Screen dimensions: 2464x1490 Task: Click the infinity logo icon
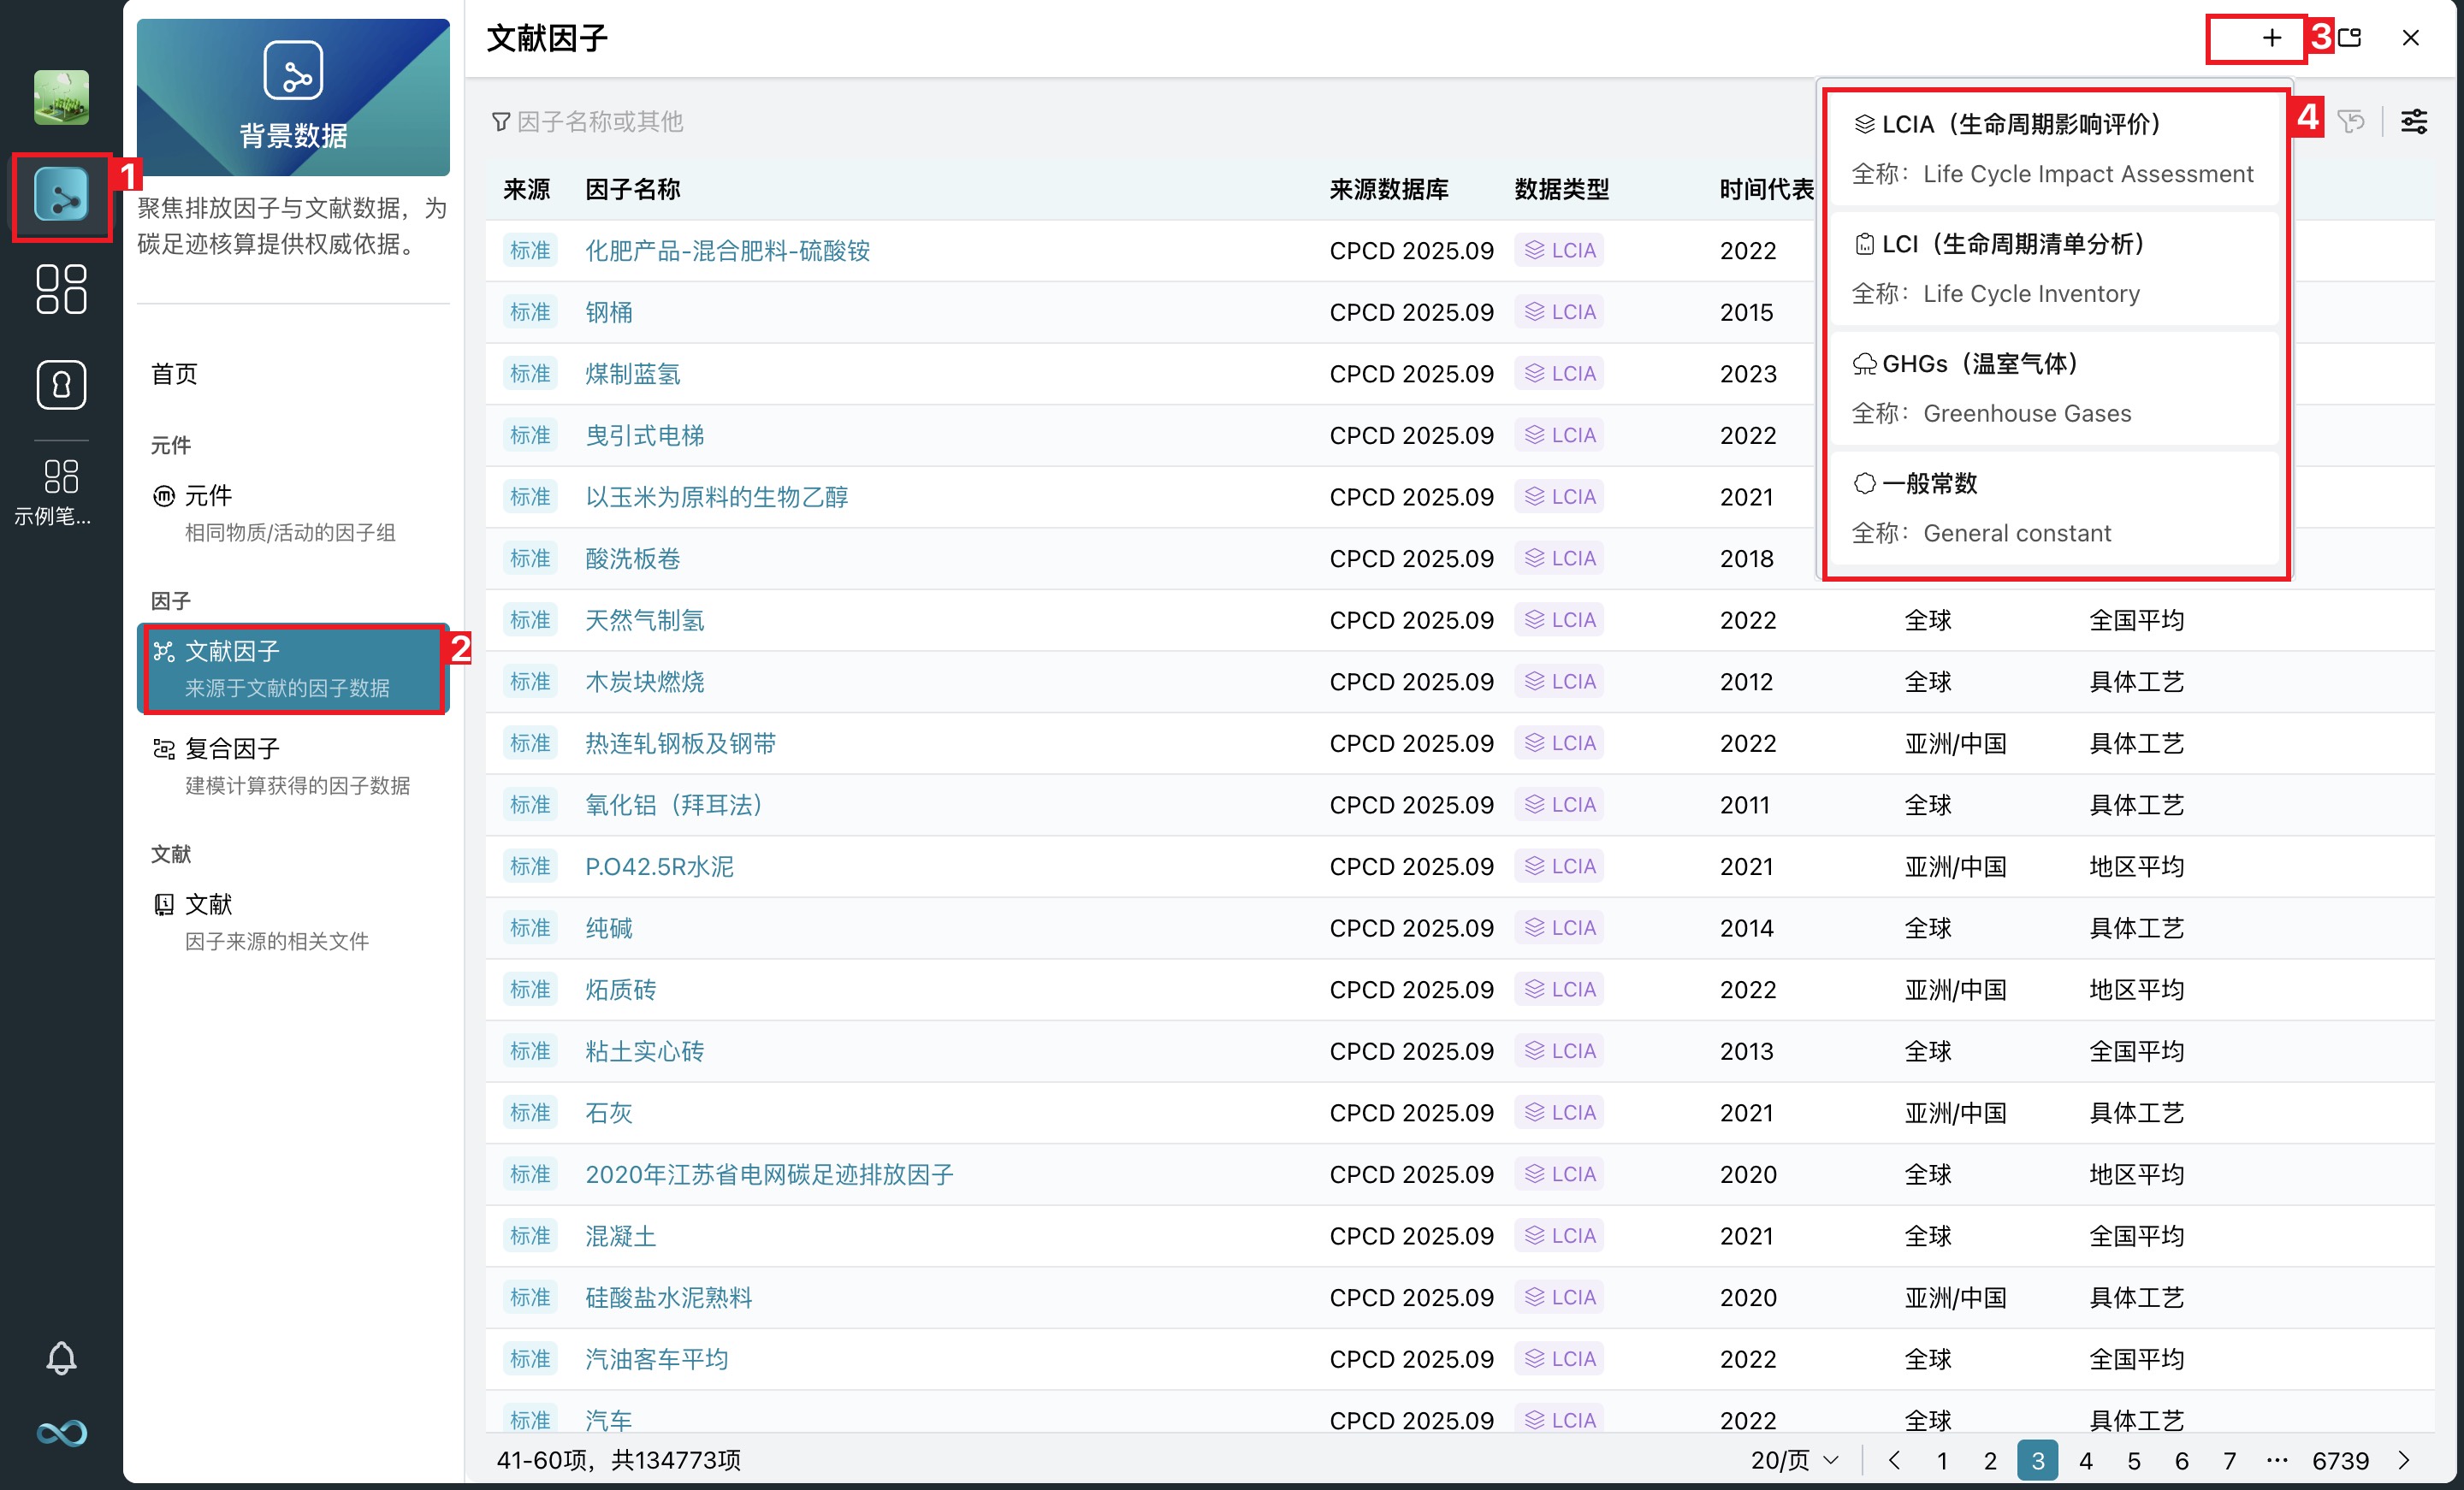(x=61, y=1433)
